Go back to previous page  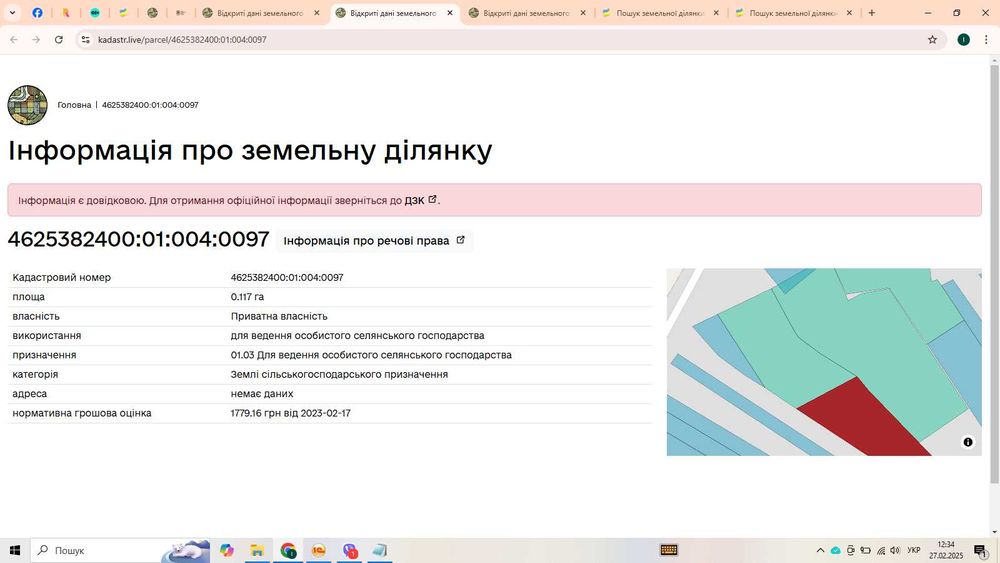click(x=14, y=40)
